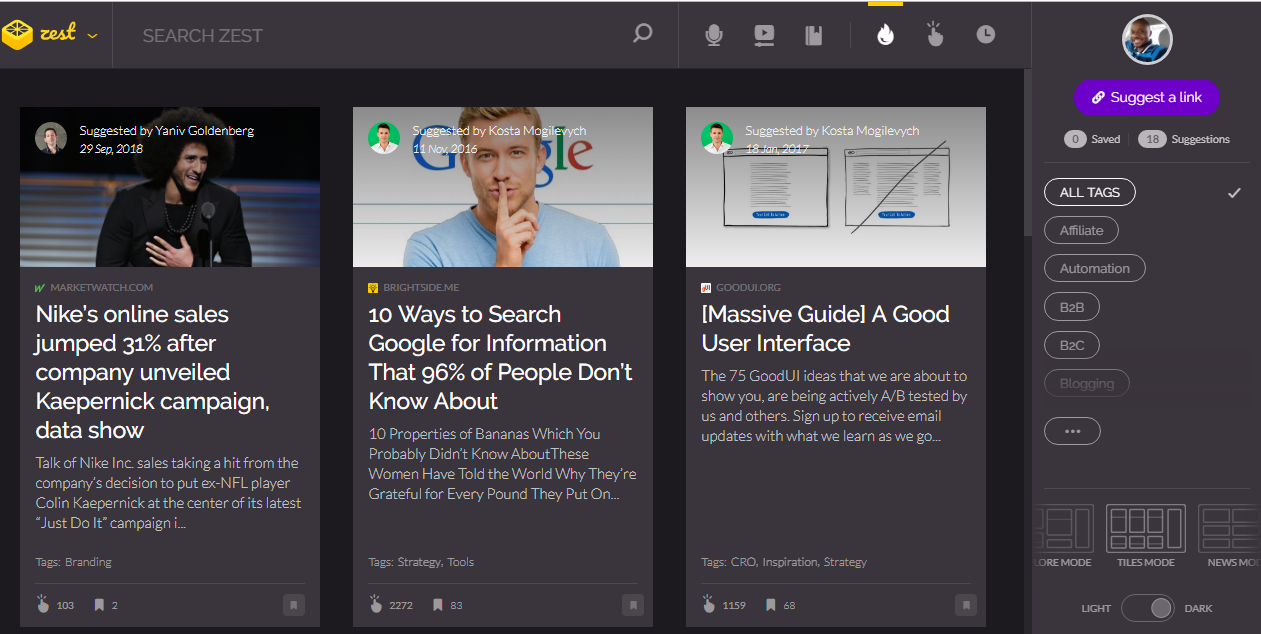The width and height of the screenshot is (1261, 634).
Task: Click the bookmark count icon showing 2
Action: click(99, 605)
